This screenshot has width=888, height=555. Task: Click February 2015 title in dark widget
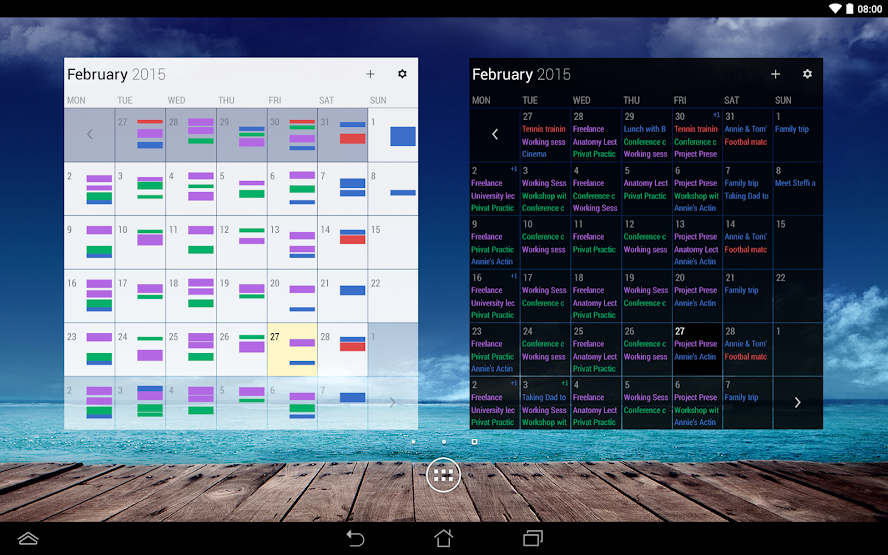pos(521,74)
